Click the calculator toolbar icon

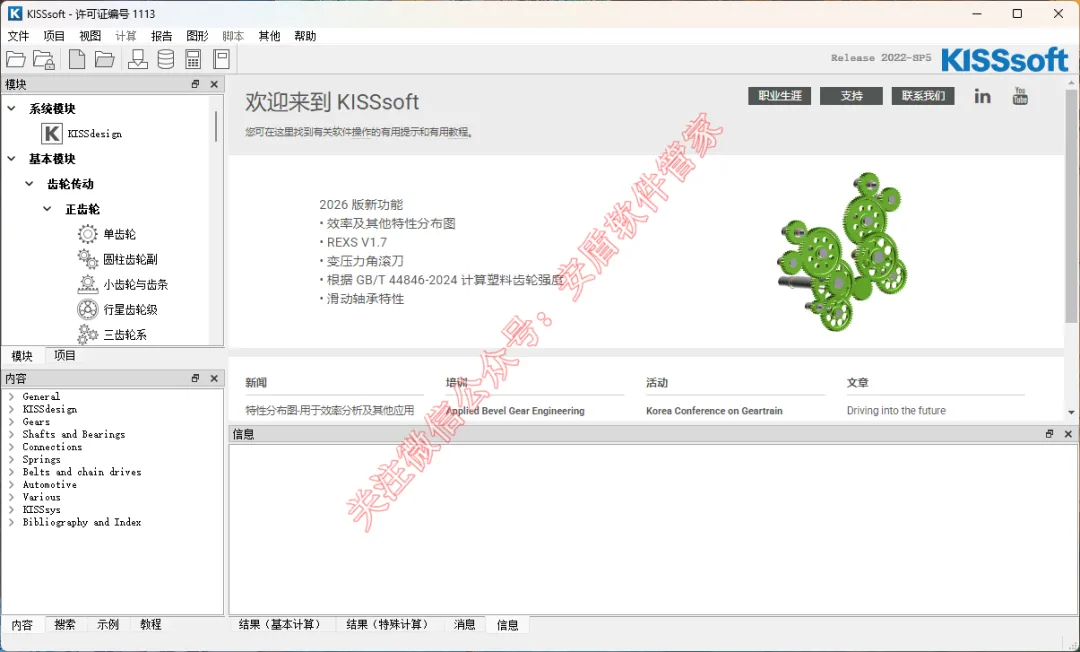193,59
